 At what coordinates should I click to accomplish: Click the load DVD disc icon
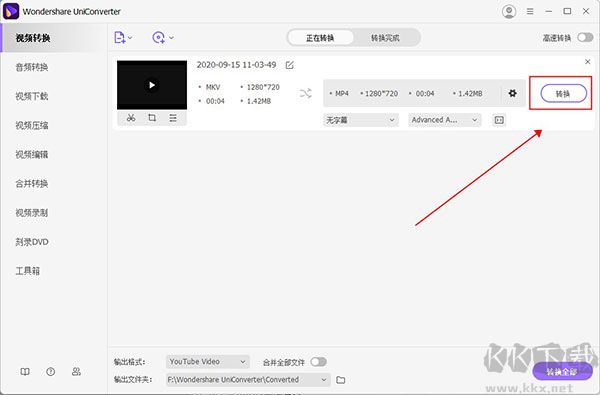point(158,38)
